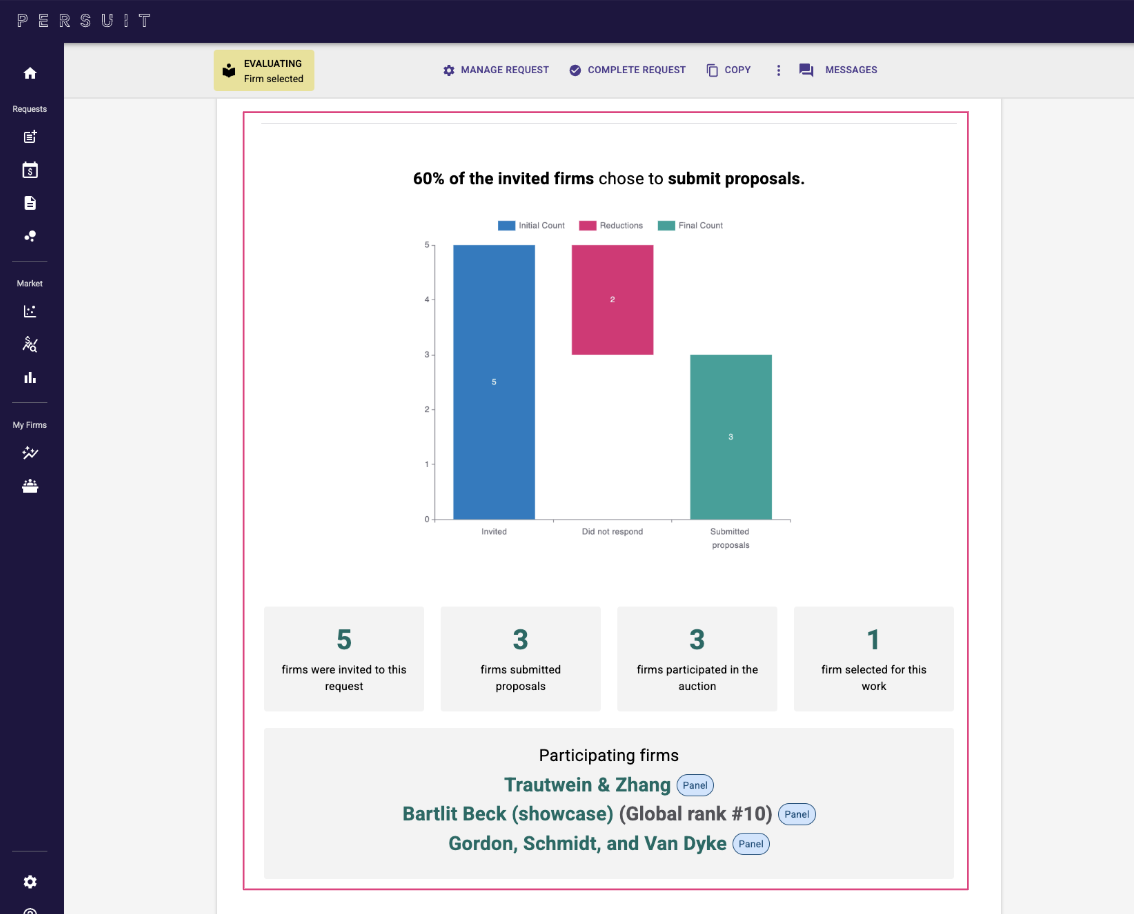1134x914 pixels.
Task: Open the group of people icon
Action: coord(30,486)
